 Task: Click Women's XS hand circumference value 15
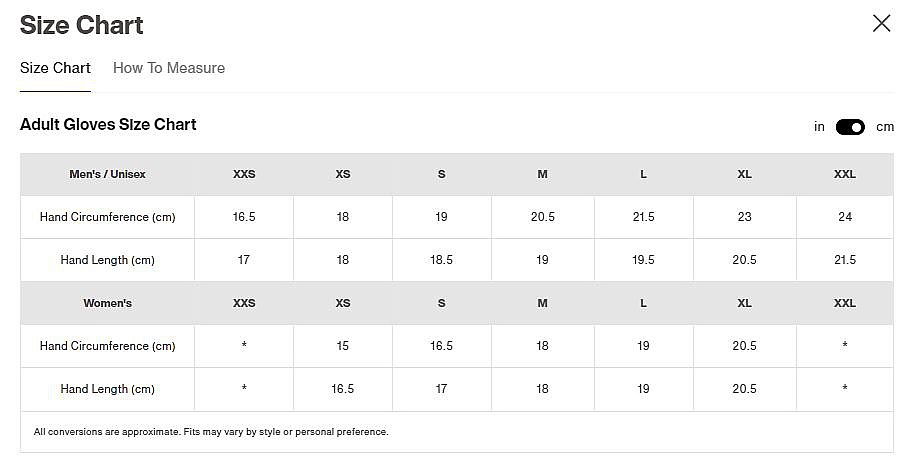(x=343, y=346)
